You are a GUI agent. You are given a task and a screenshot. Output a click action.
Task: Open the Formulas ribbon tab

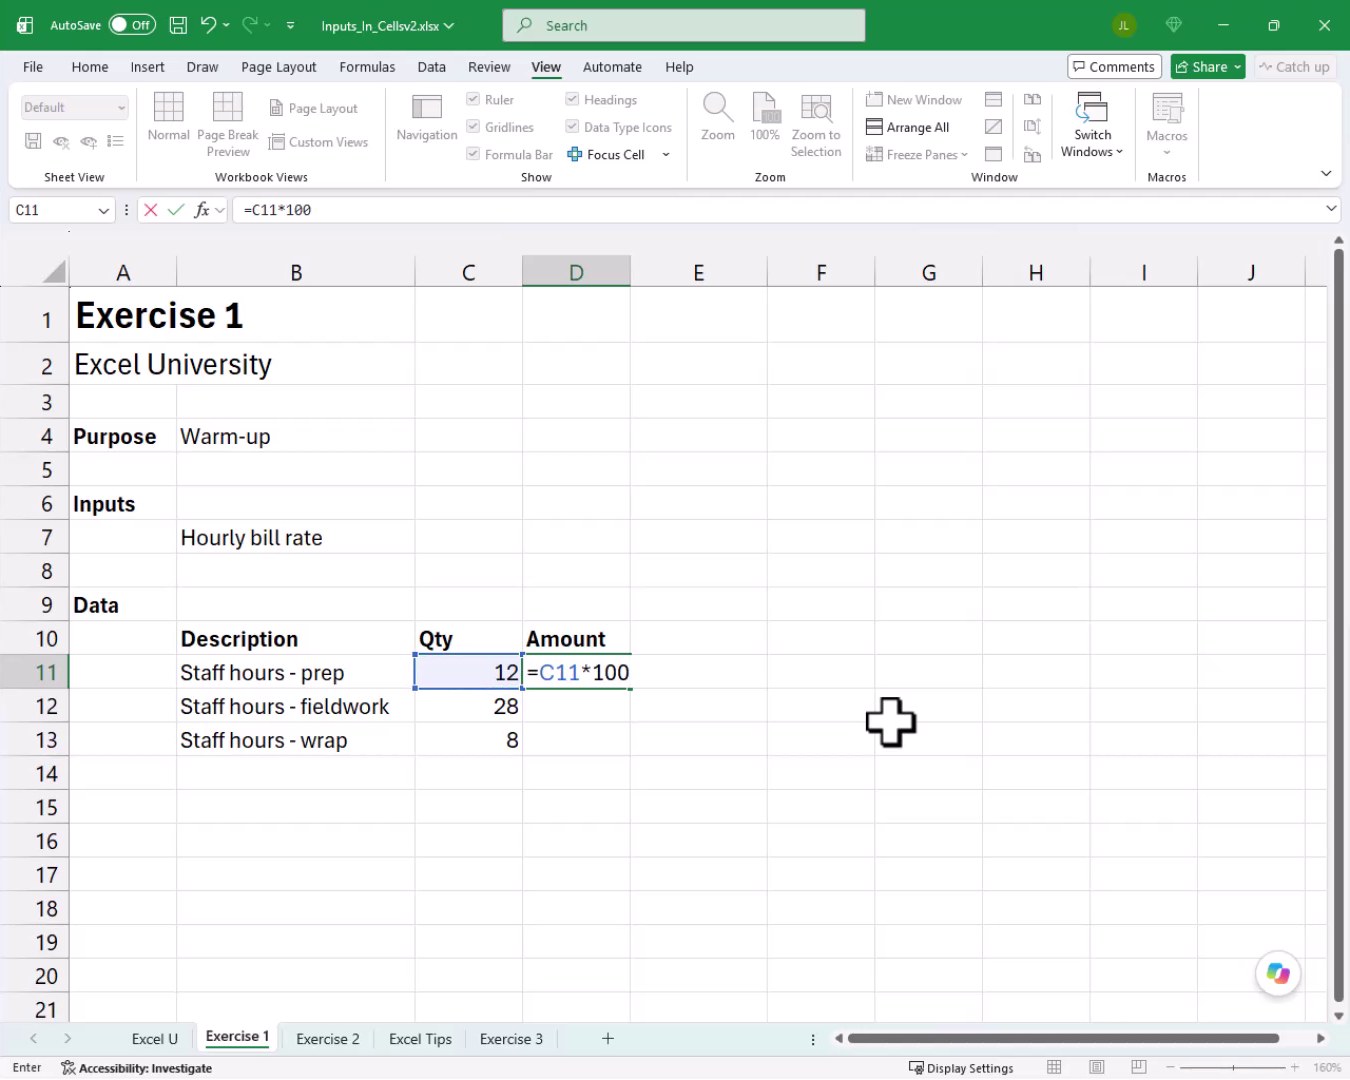pos(367,67)
